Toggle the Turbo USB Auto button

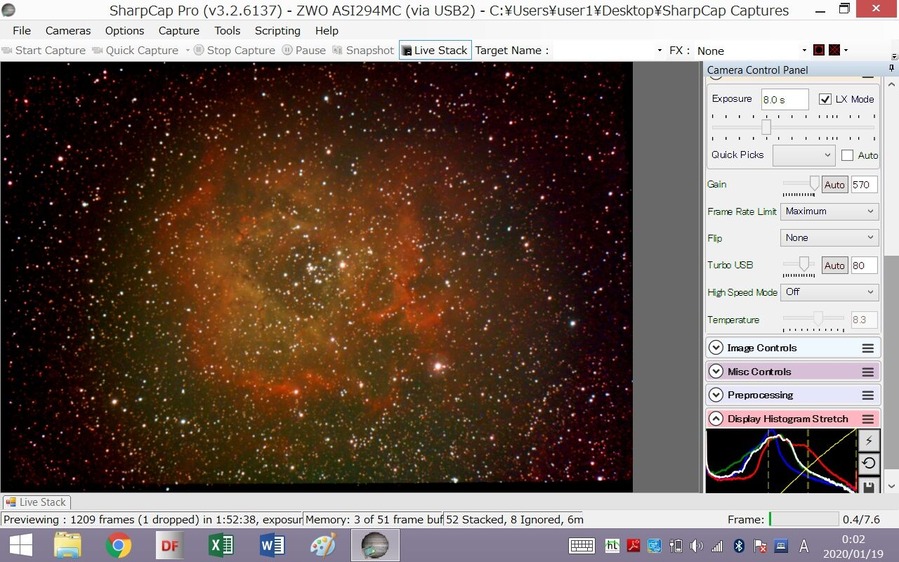834,266
